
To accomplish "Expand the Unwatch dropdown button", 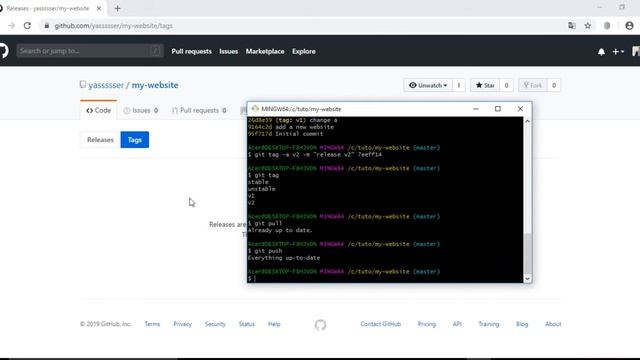I will click(x=428, y=85).
